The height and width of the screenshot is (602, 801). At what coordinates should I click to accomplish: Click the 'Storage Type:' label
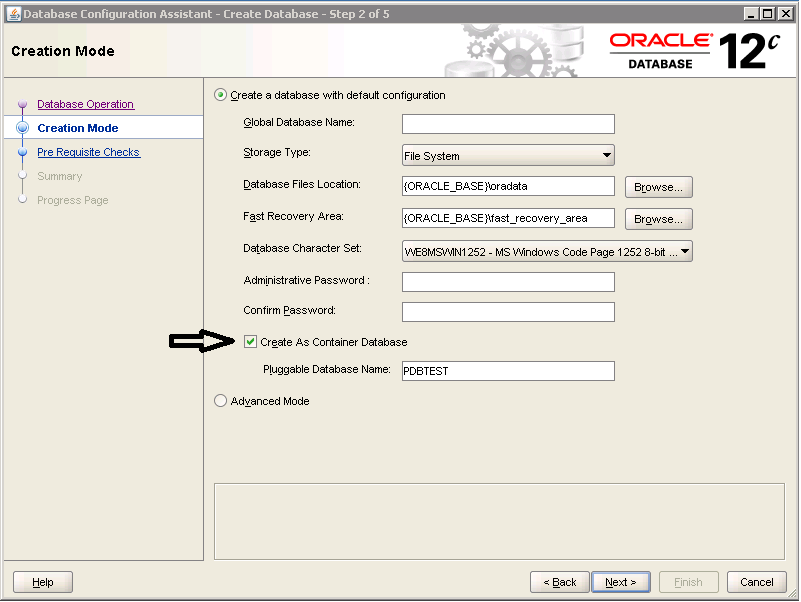coord(277,152)
